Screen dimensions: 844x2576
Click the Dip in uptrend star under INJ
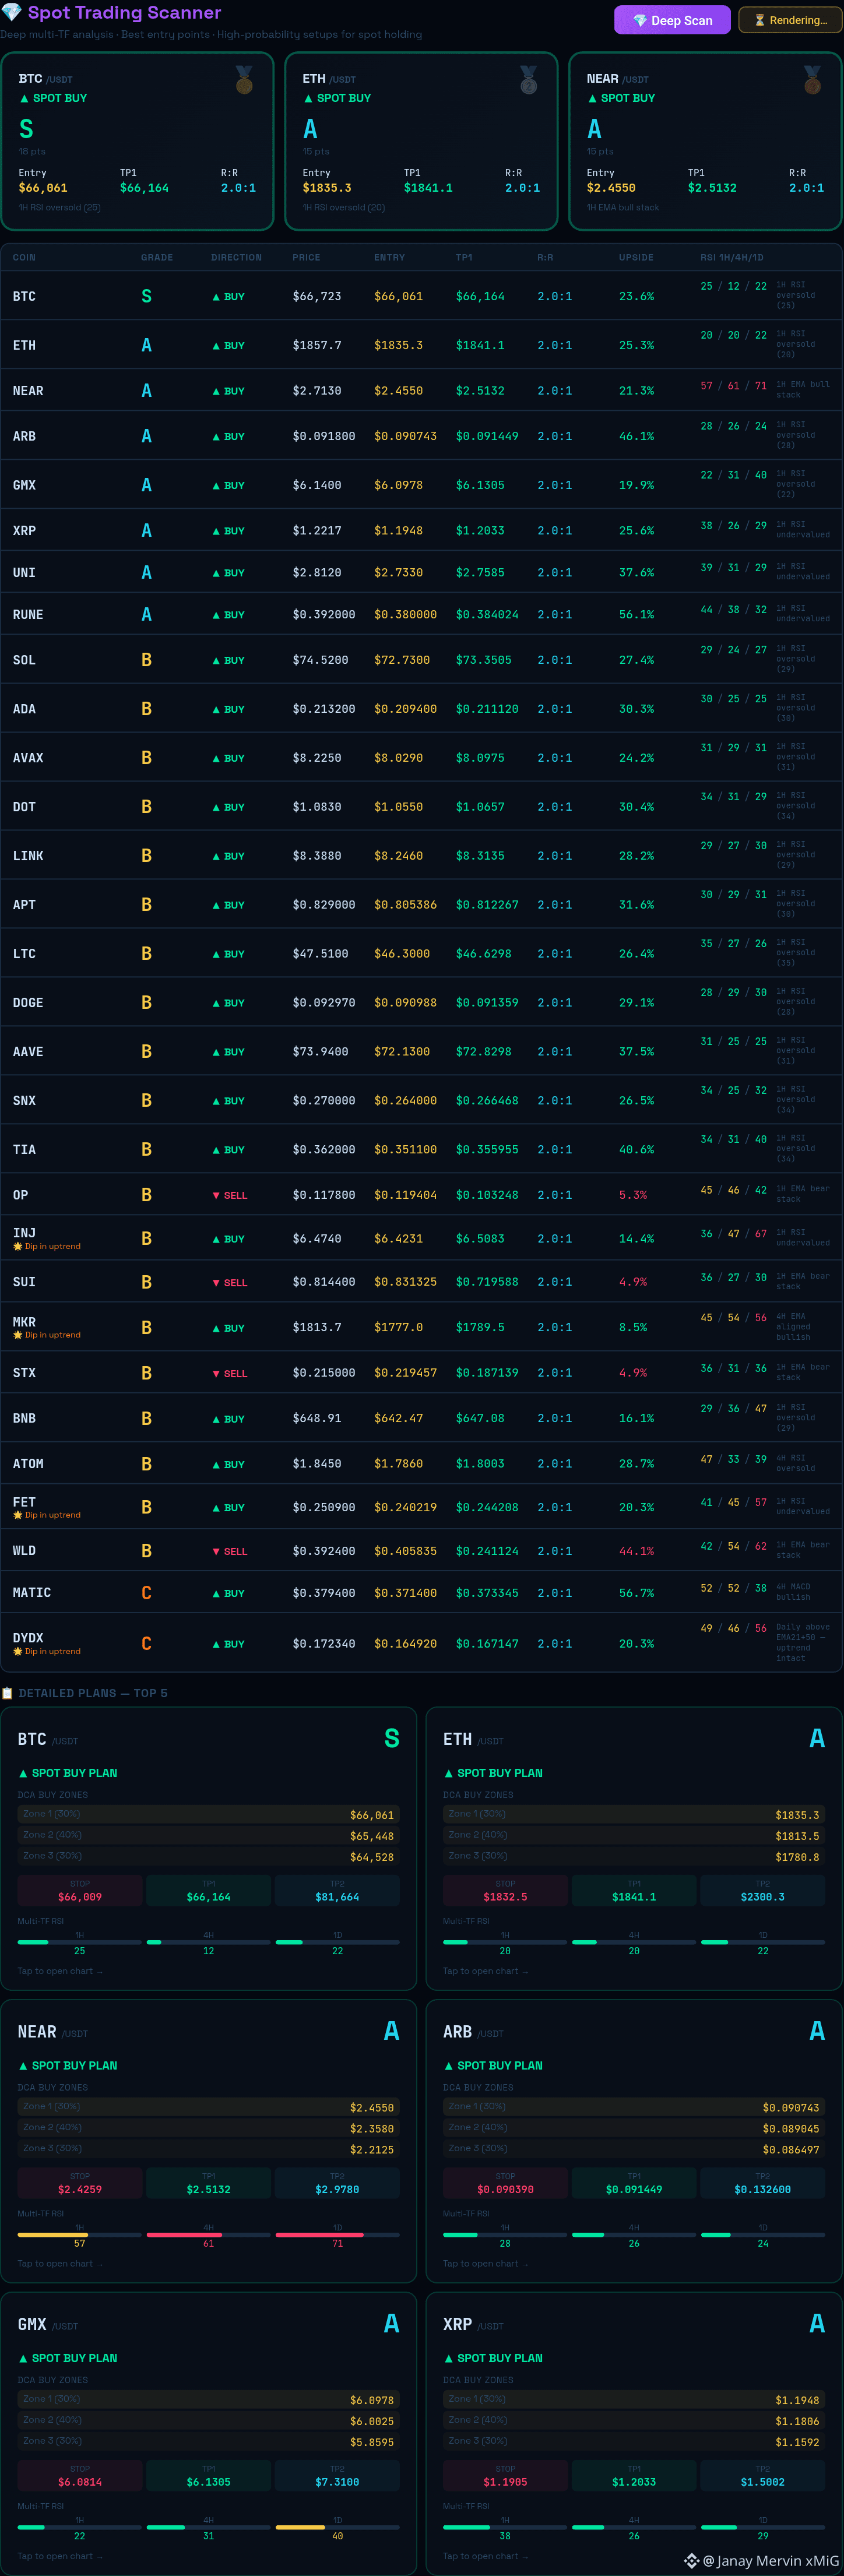tap(18, 1246)
